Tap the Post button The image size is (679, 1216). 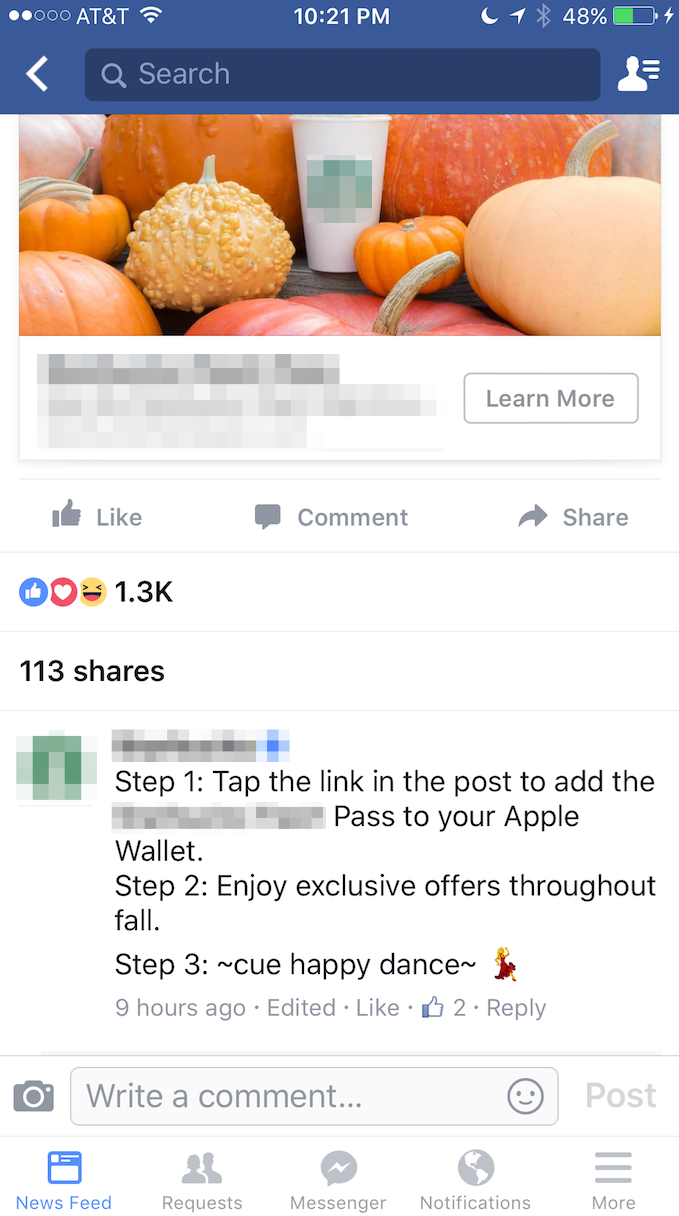621,1096
